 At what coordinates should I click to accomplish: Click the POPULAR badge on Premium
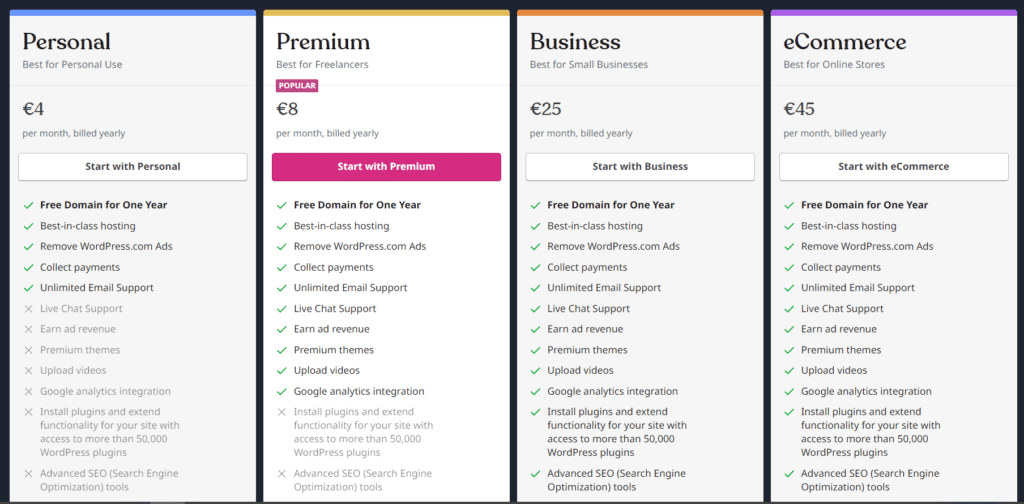[297, 86]
